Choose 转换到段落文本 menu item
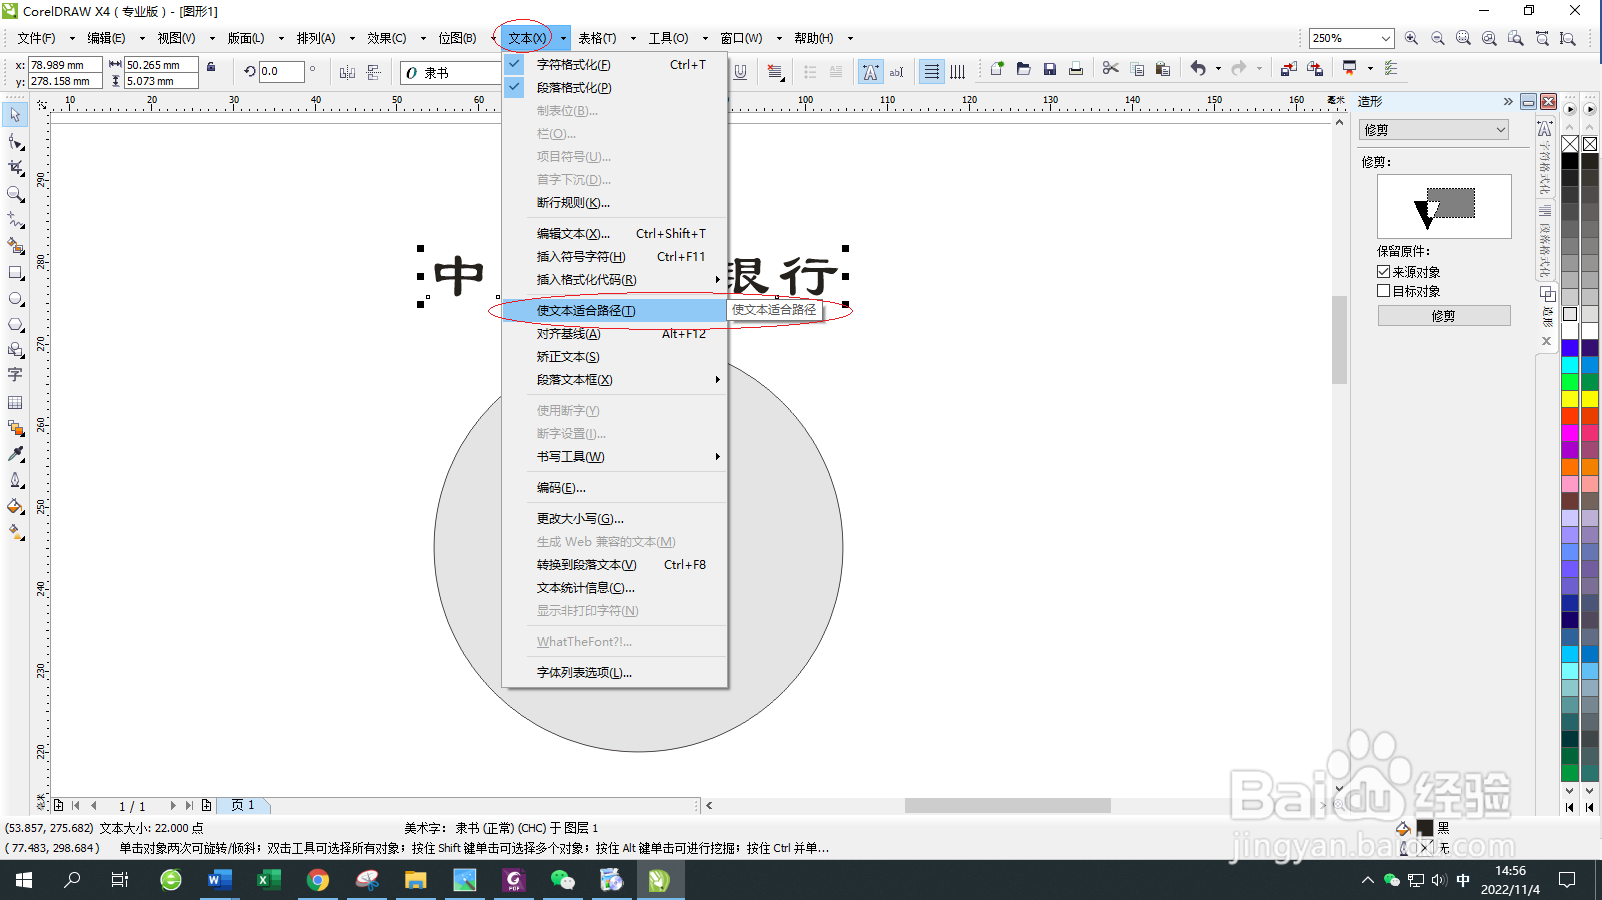Screen dimensions: 1602x900 coord(614,565)
